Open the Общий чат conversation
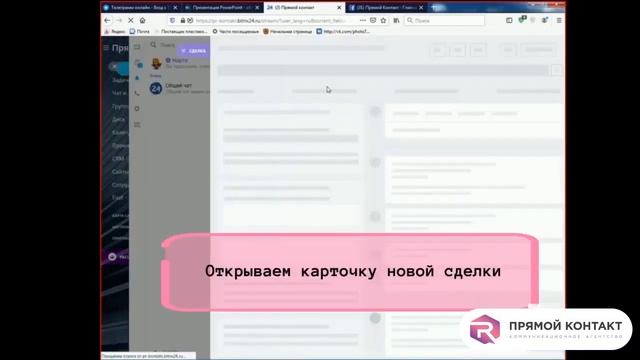640x360 pixels. click(x=180, y=88)
